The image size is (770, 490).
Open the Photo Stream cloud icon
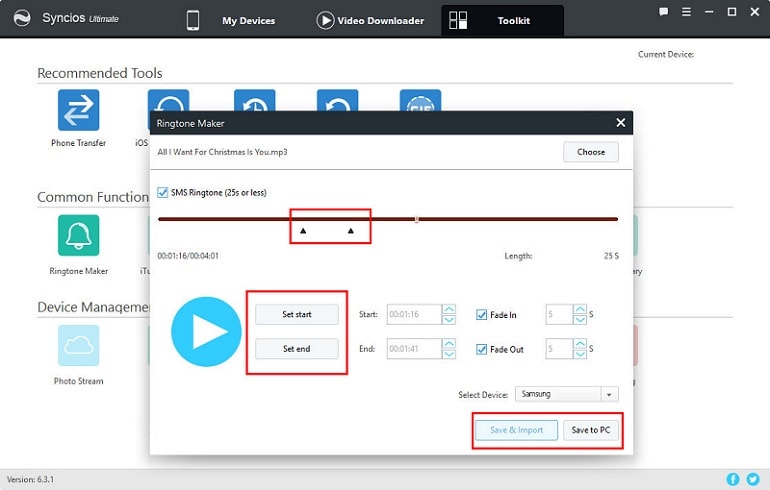coord(78,345)
